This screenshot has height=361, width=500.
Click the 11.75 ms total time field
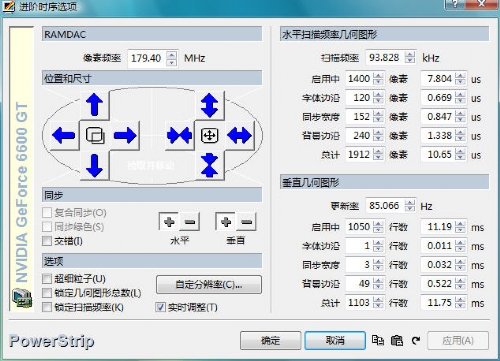(x=438, y=303)
